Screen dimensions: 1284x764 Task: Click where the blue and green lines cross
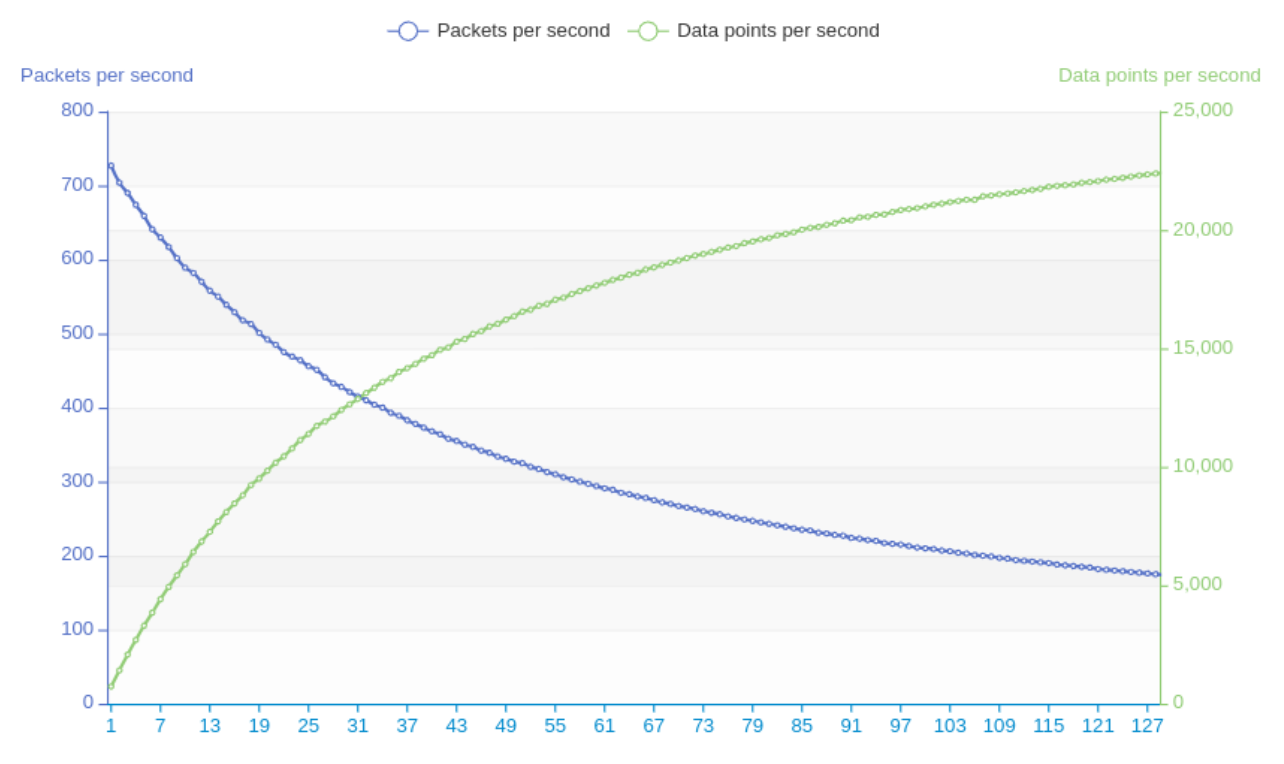pos(356,398)
